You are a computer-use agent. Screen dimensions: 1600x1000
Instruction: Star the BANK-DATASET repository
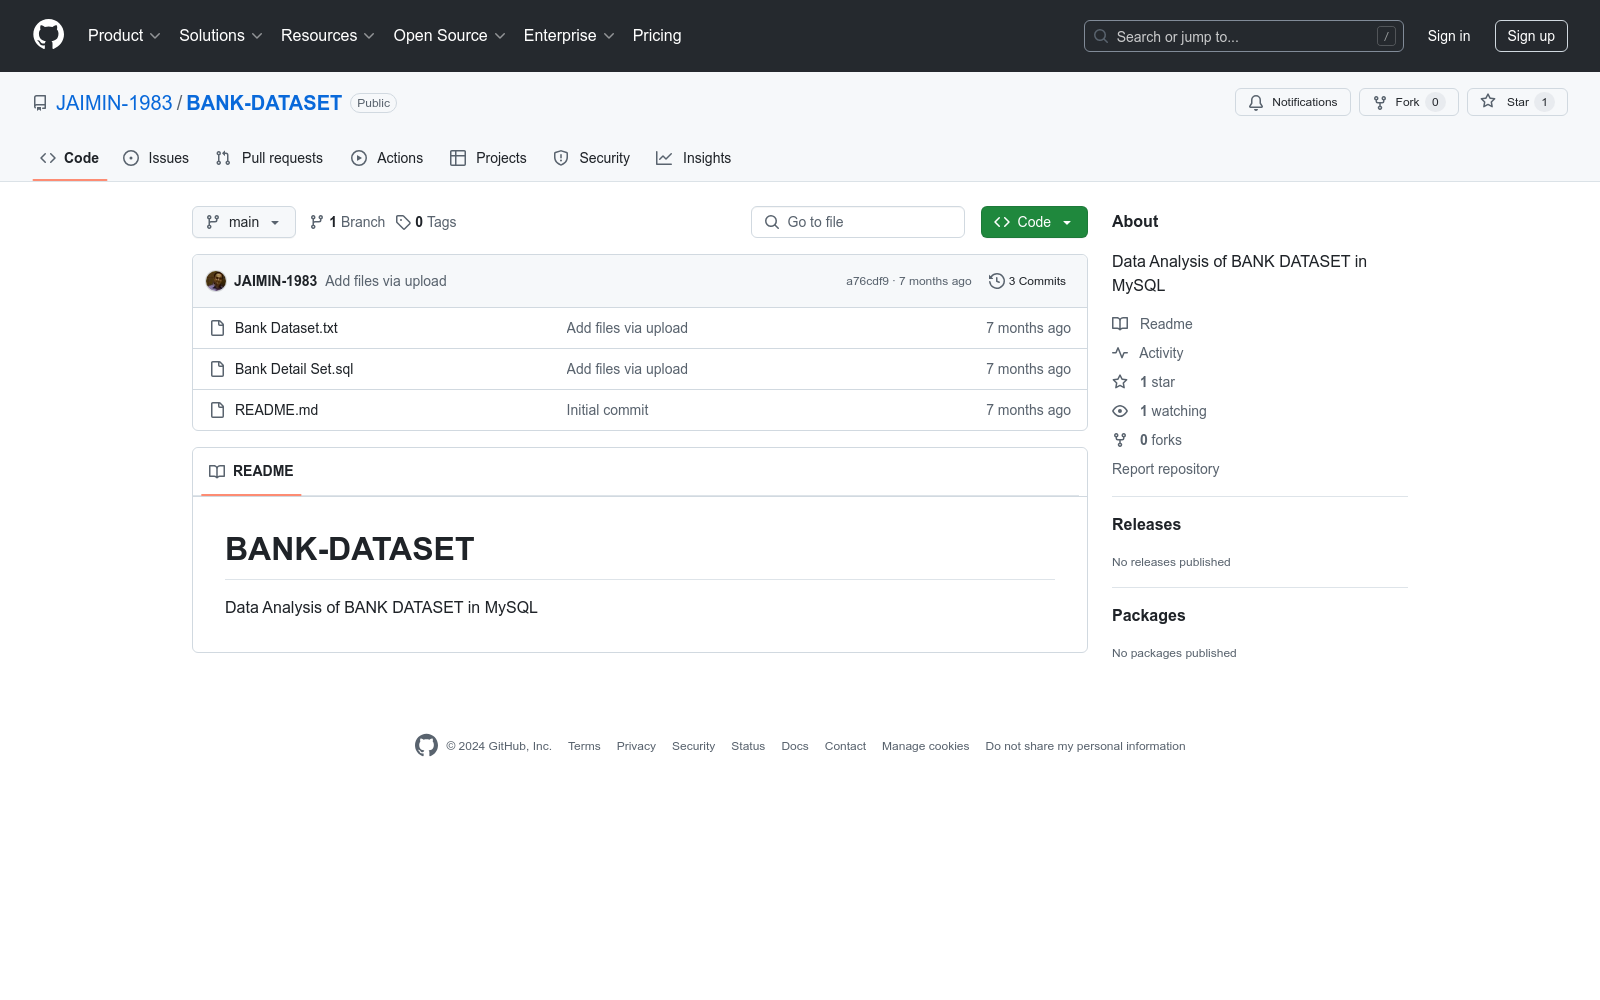pyautogui.click(x=1517, y=102)
